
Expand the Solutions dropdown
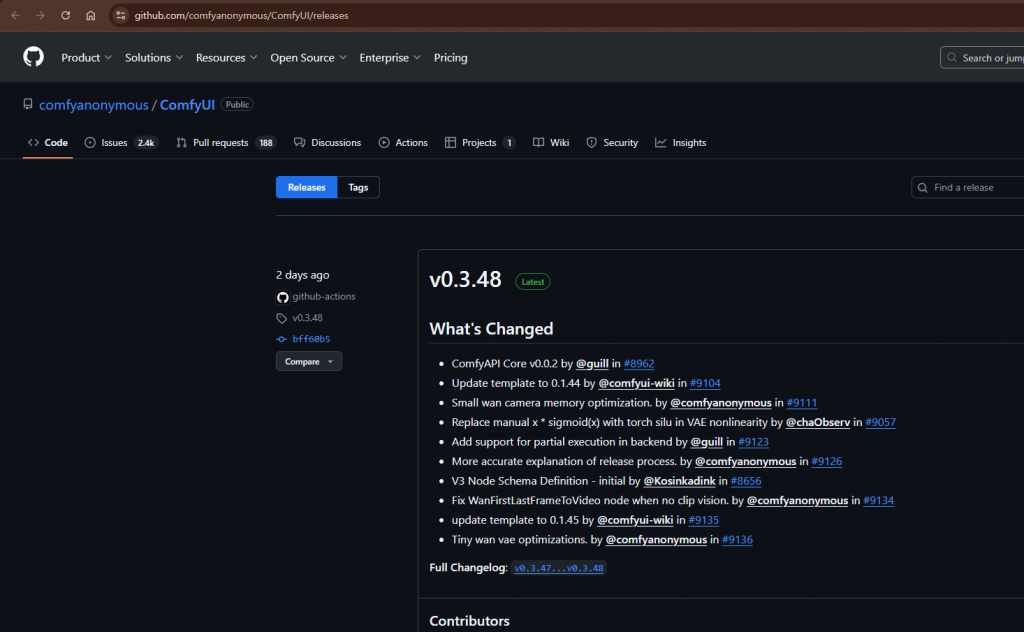point(153,57)
